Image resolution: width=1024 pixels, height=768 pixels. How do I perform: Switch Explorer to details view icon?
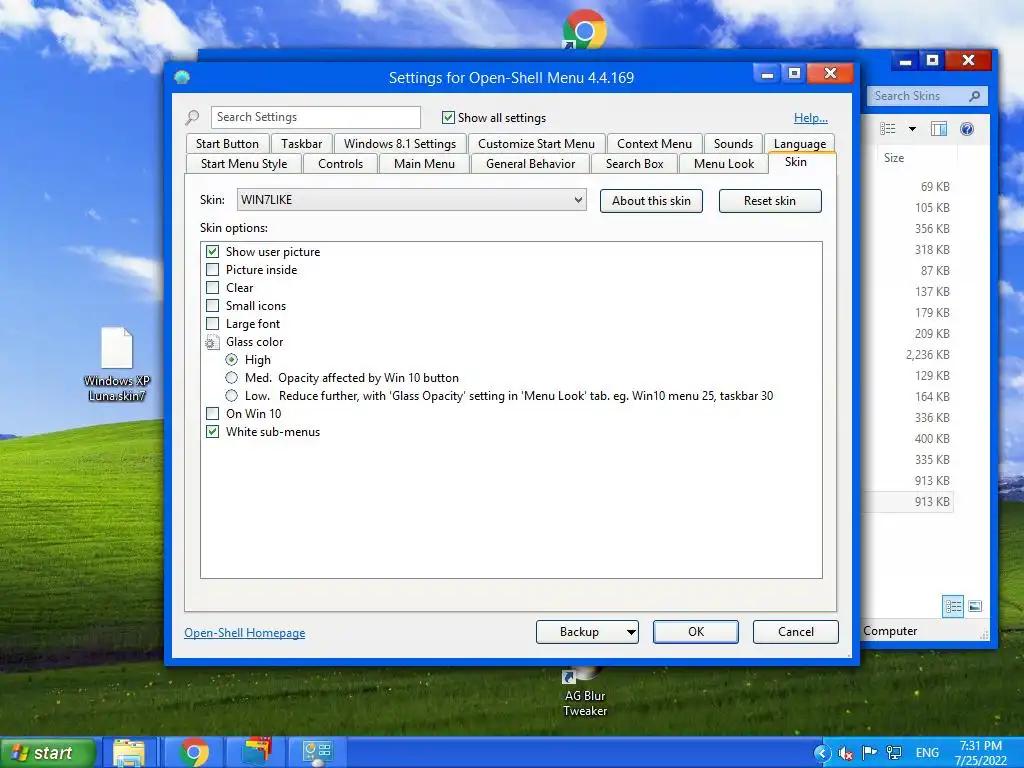coord(953,606)
